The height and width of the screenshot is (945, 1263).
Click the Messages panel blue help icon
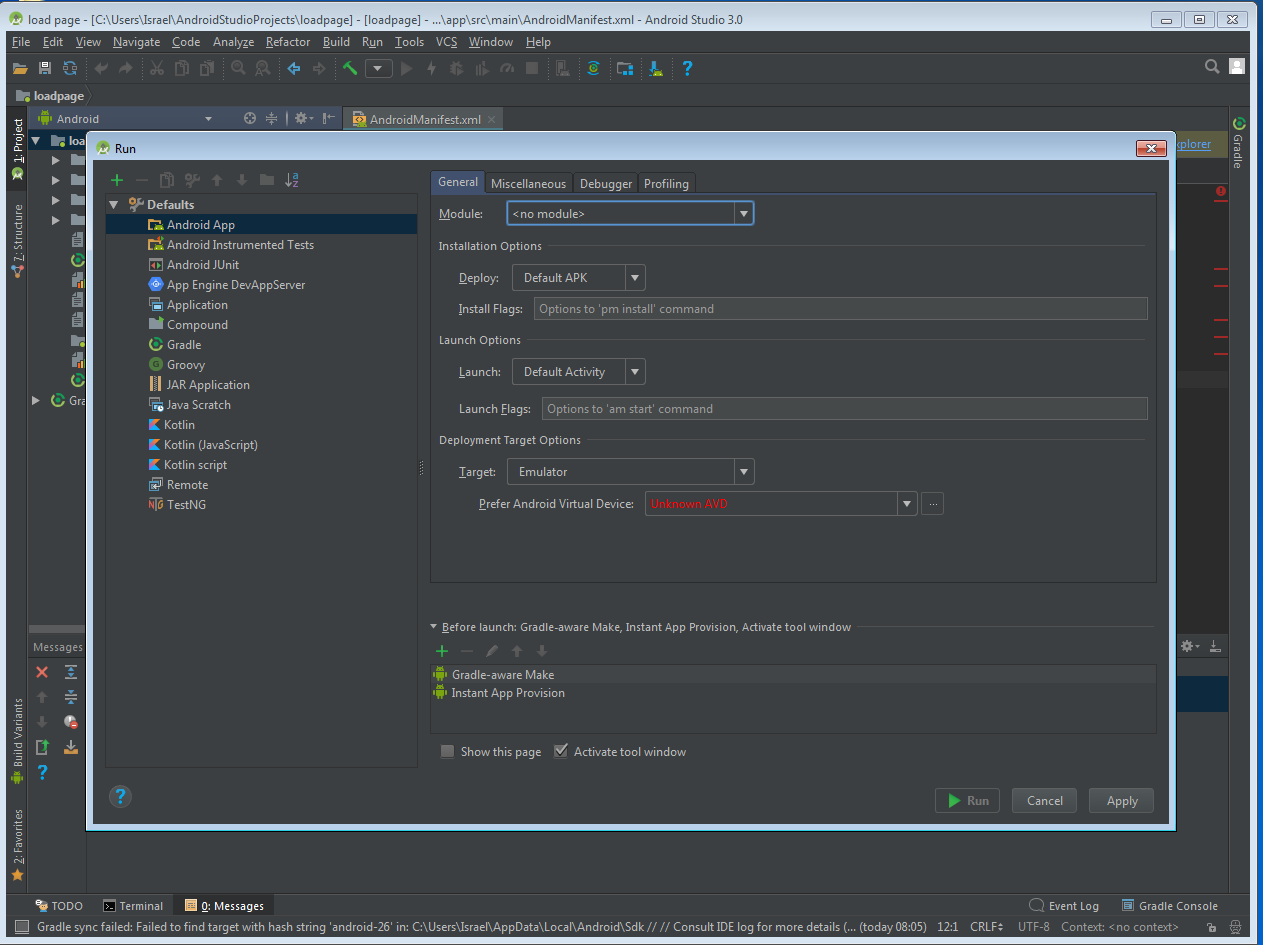click(x=42, y=772)
